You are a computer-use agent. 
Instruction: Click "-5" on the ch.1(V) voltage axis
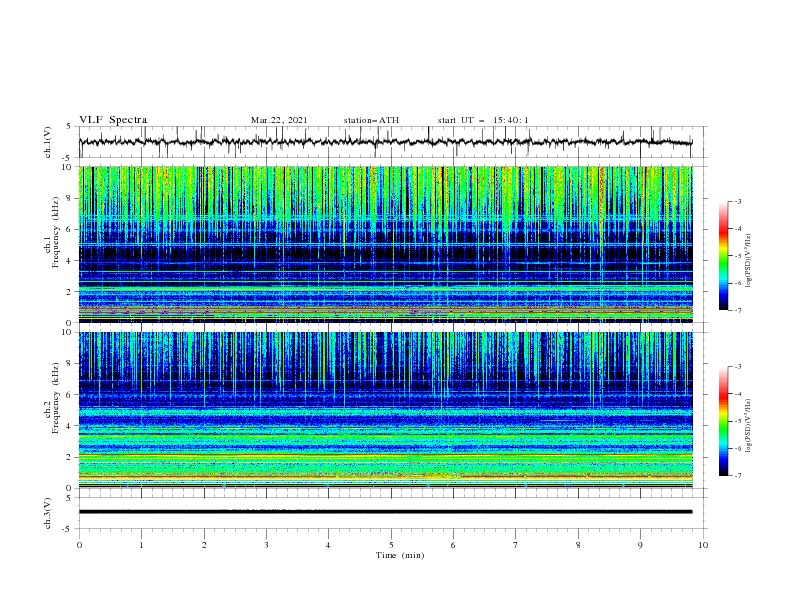point(67,158)
